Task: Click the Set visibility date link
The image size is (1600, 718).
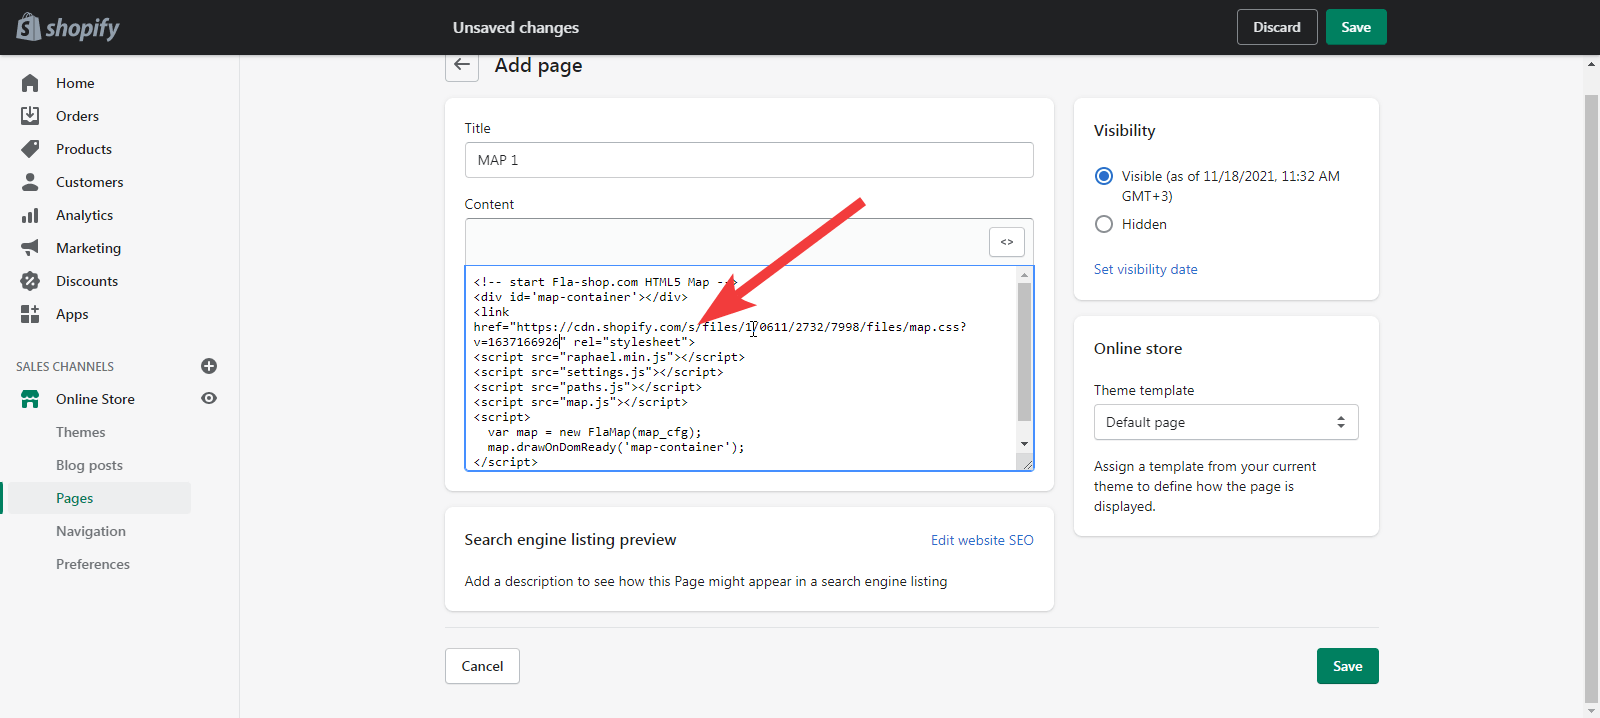Action: [1145, 269]
